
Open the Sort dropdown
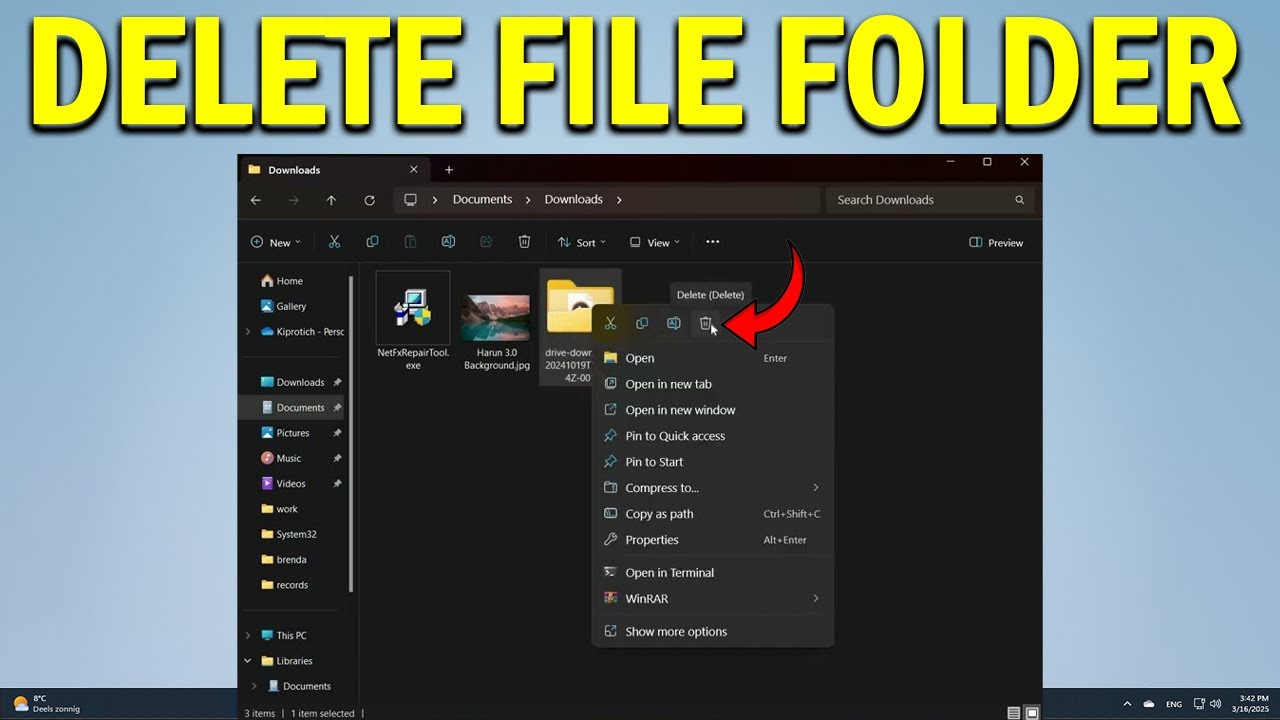580,243
